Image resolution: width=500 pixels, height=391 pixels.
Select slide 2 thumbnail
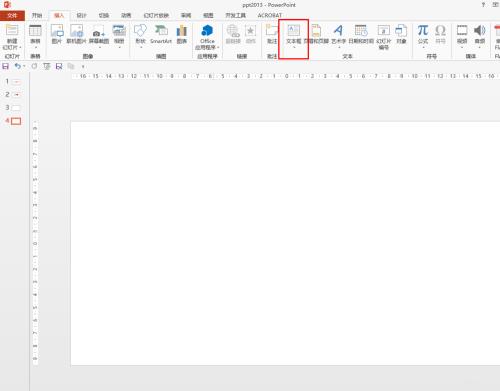click(x=16, y=95)
